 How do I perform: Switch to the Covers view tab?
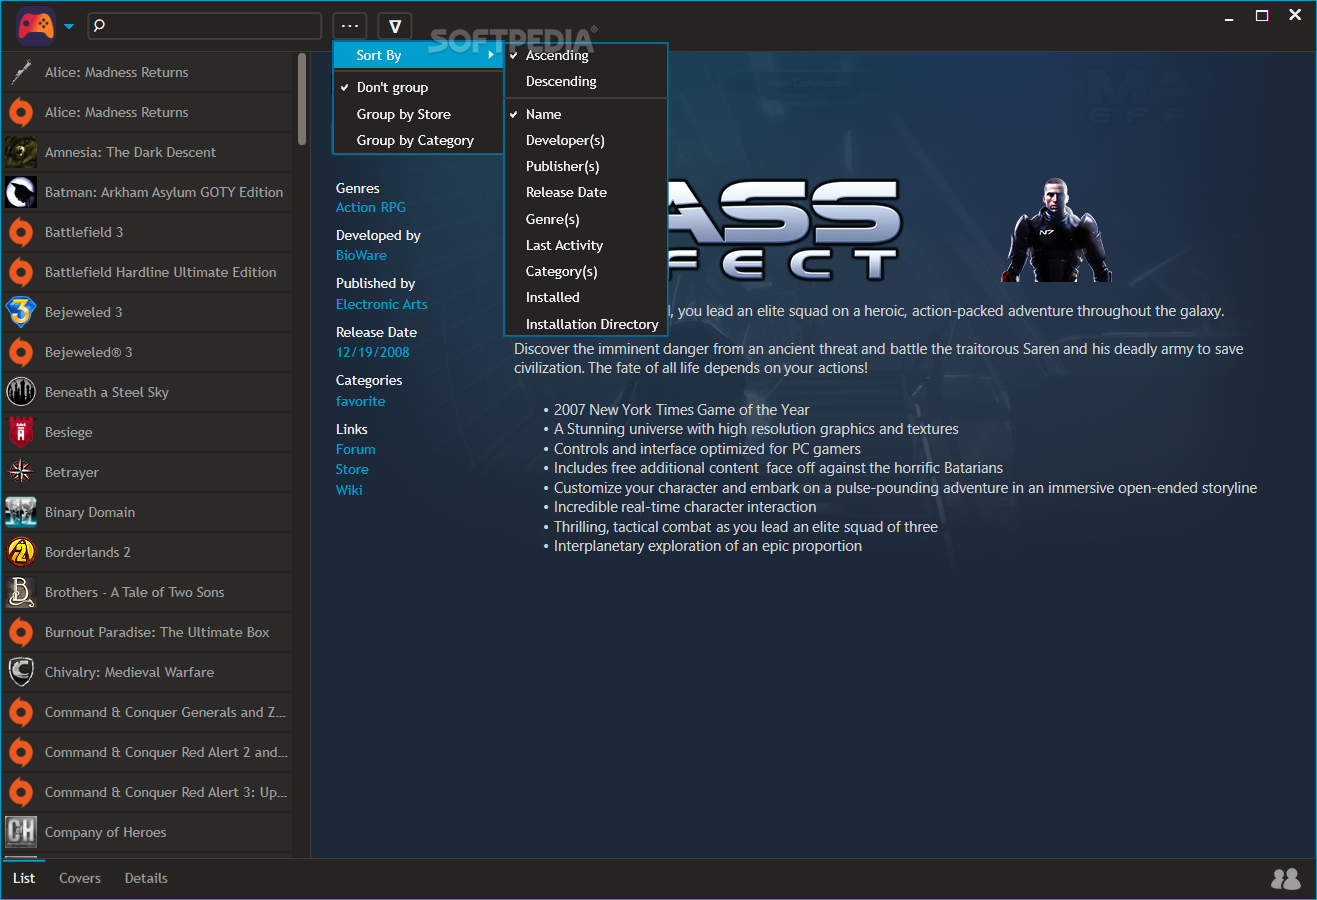(80, 878)
